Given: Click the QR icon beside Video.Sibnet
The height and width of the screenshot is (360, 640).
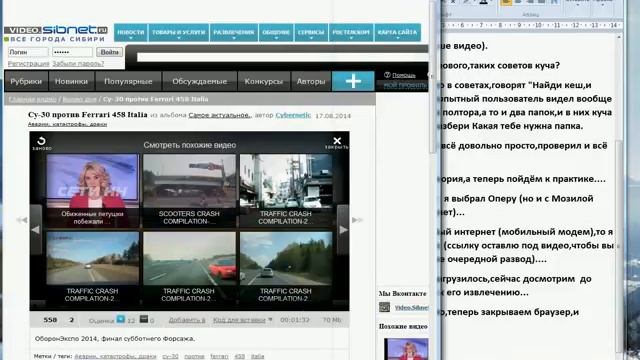Looking at the screenshot, I should pos(384,307).
